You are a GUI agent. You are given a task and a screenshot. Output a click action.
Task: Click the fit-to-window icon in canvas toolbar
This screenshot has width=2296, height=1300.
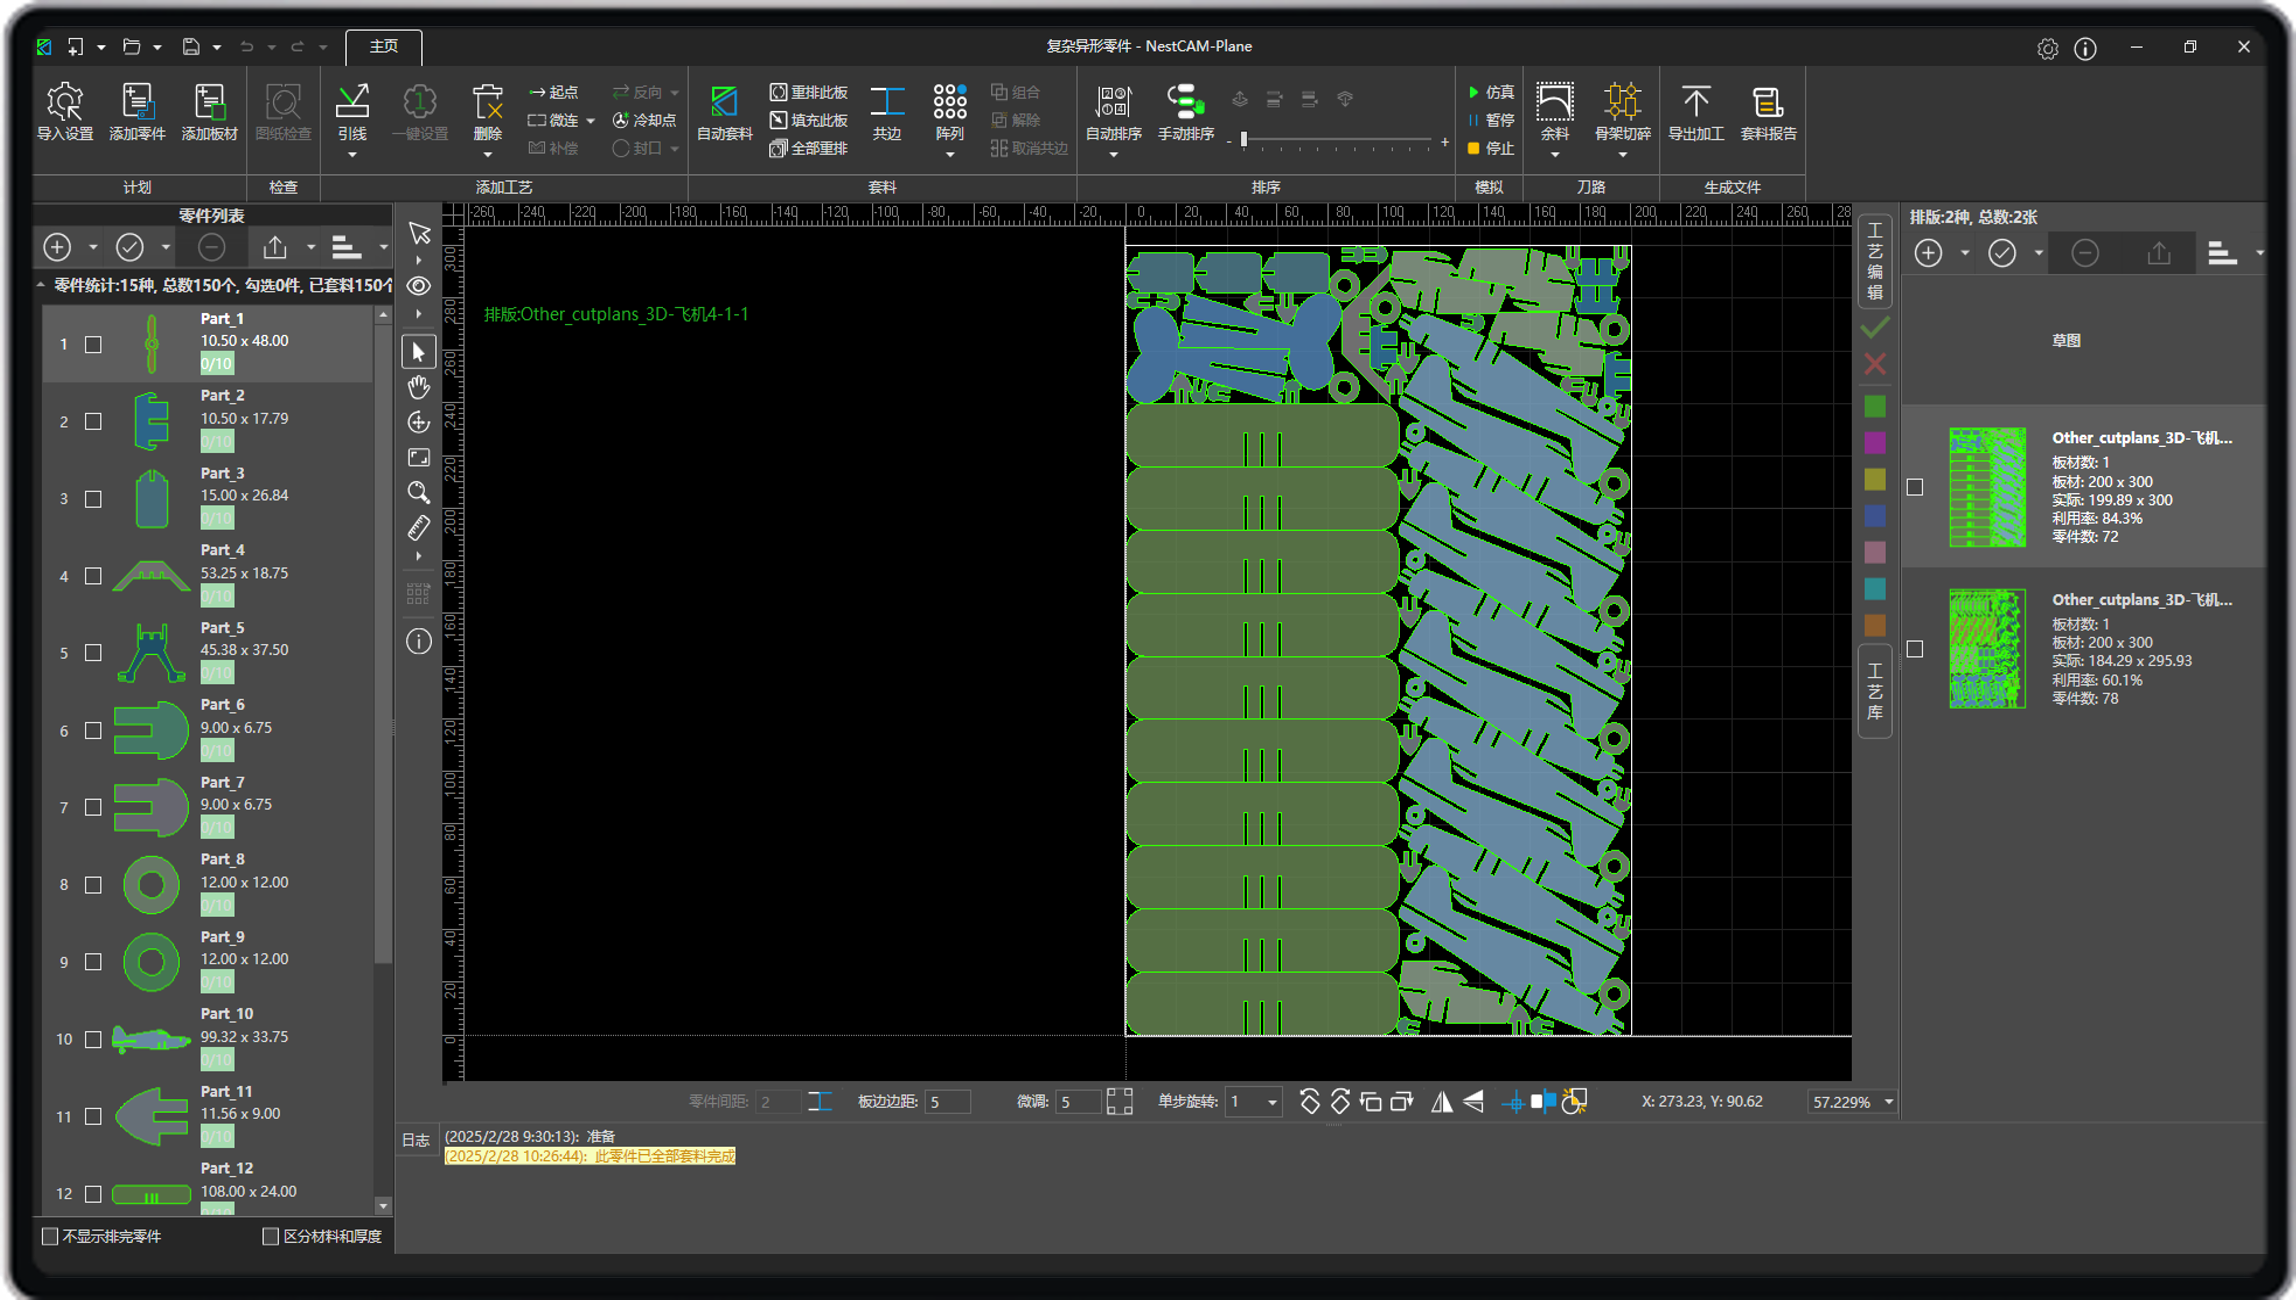419,457
